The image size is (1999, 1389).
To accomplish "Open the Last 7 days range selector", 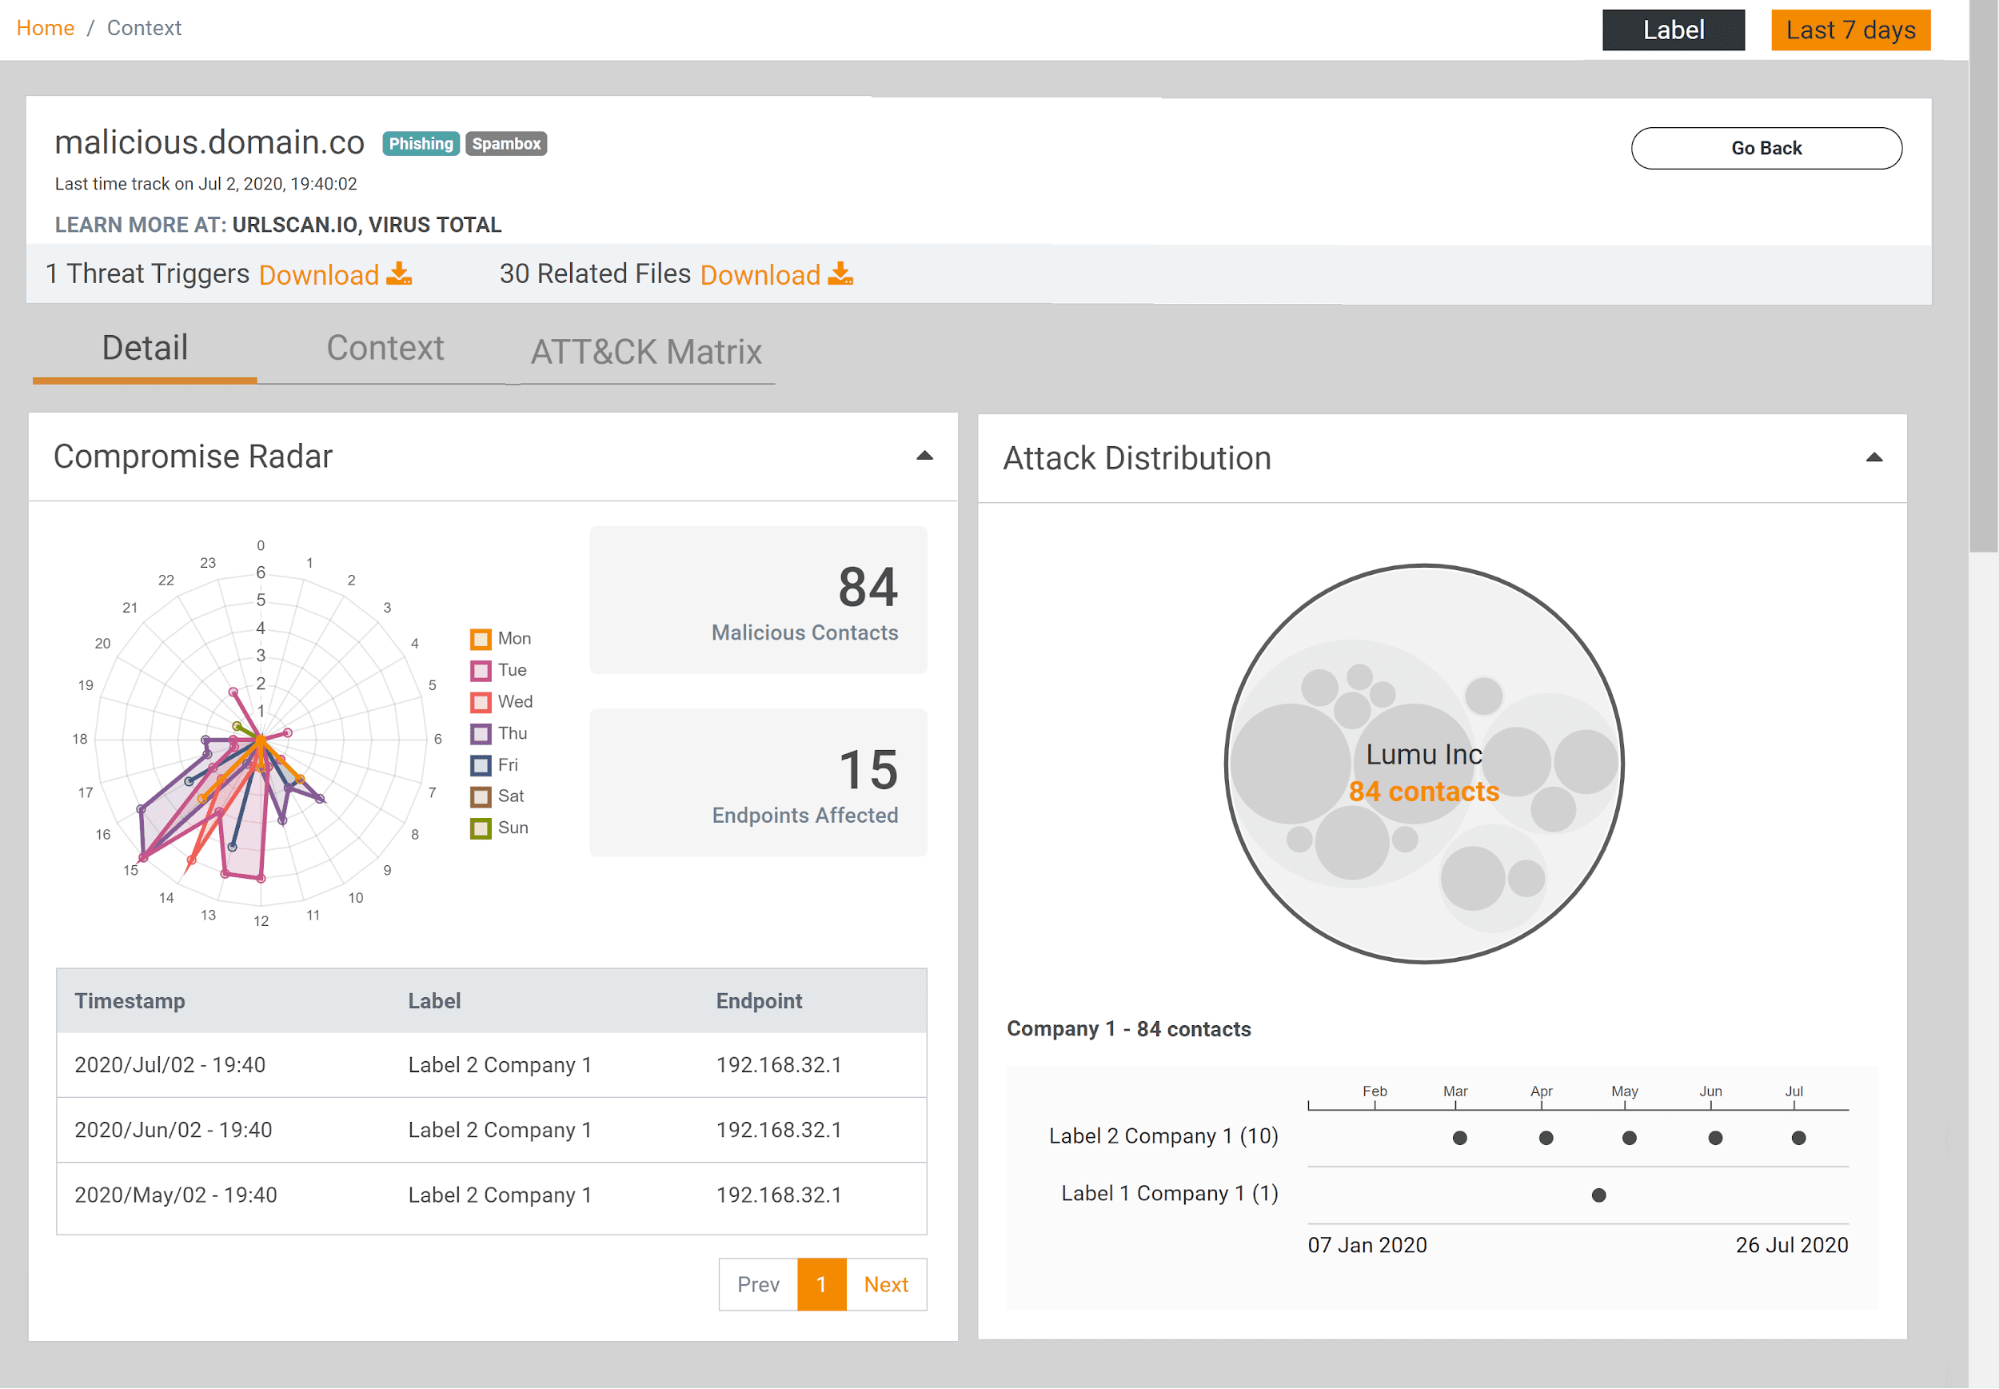I will point(1850,30).
